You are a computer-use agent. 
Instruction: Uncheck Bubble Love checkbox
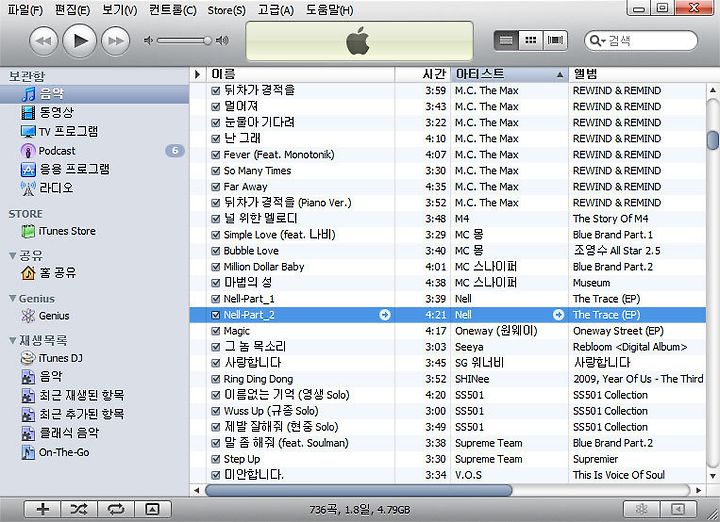click(x=215, y=251)
